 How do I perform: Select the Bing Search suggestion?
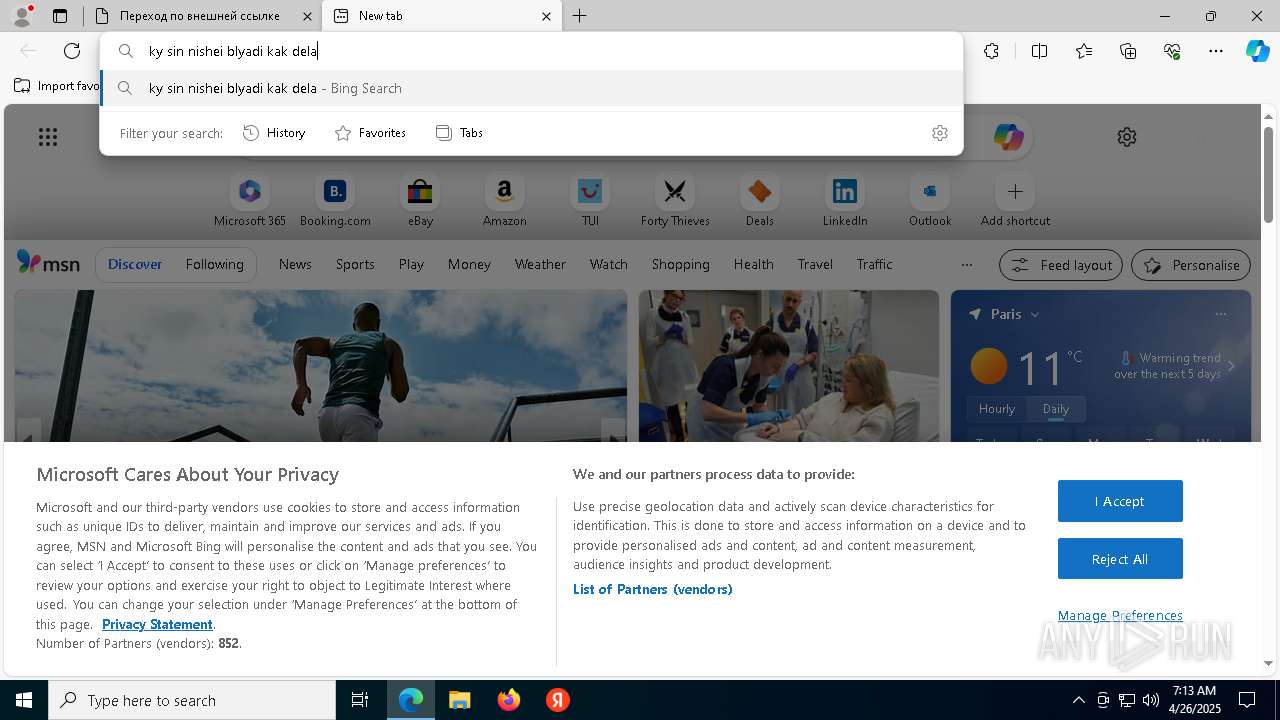(x=531, y=88)
